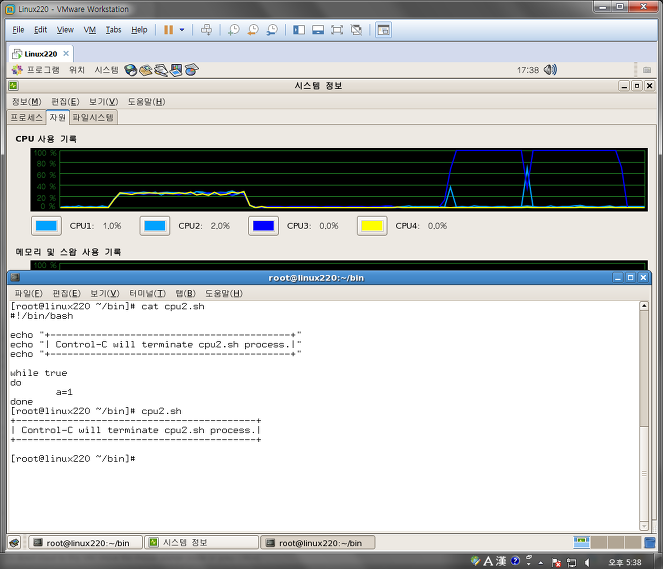Open terminal 도움말(H) menu
The height and width of the screenshot is (569, 663).
coord(224,293)
